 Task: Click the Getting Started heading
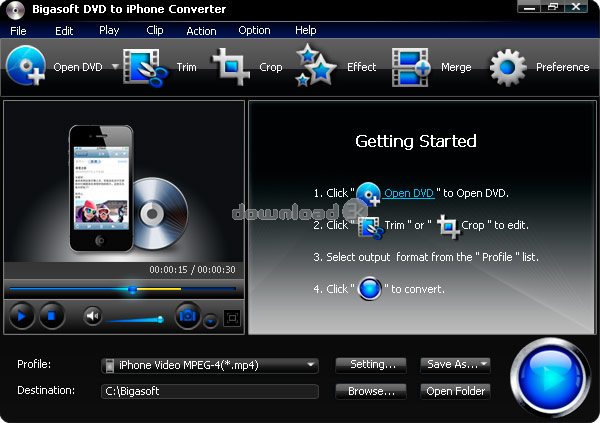point(416,141)
